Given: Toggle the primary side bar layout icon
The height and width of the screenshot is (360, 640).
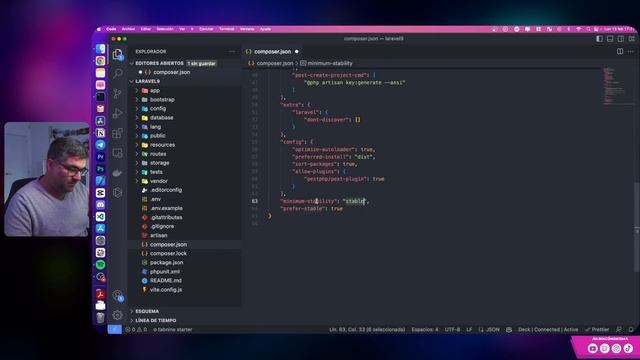Looking at the screenshot, I should coord(599,39).
